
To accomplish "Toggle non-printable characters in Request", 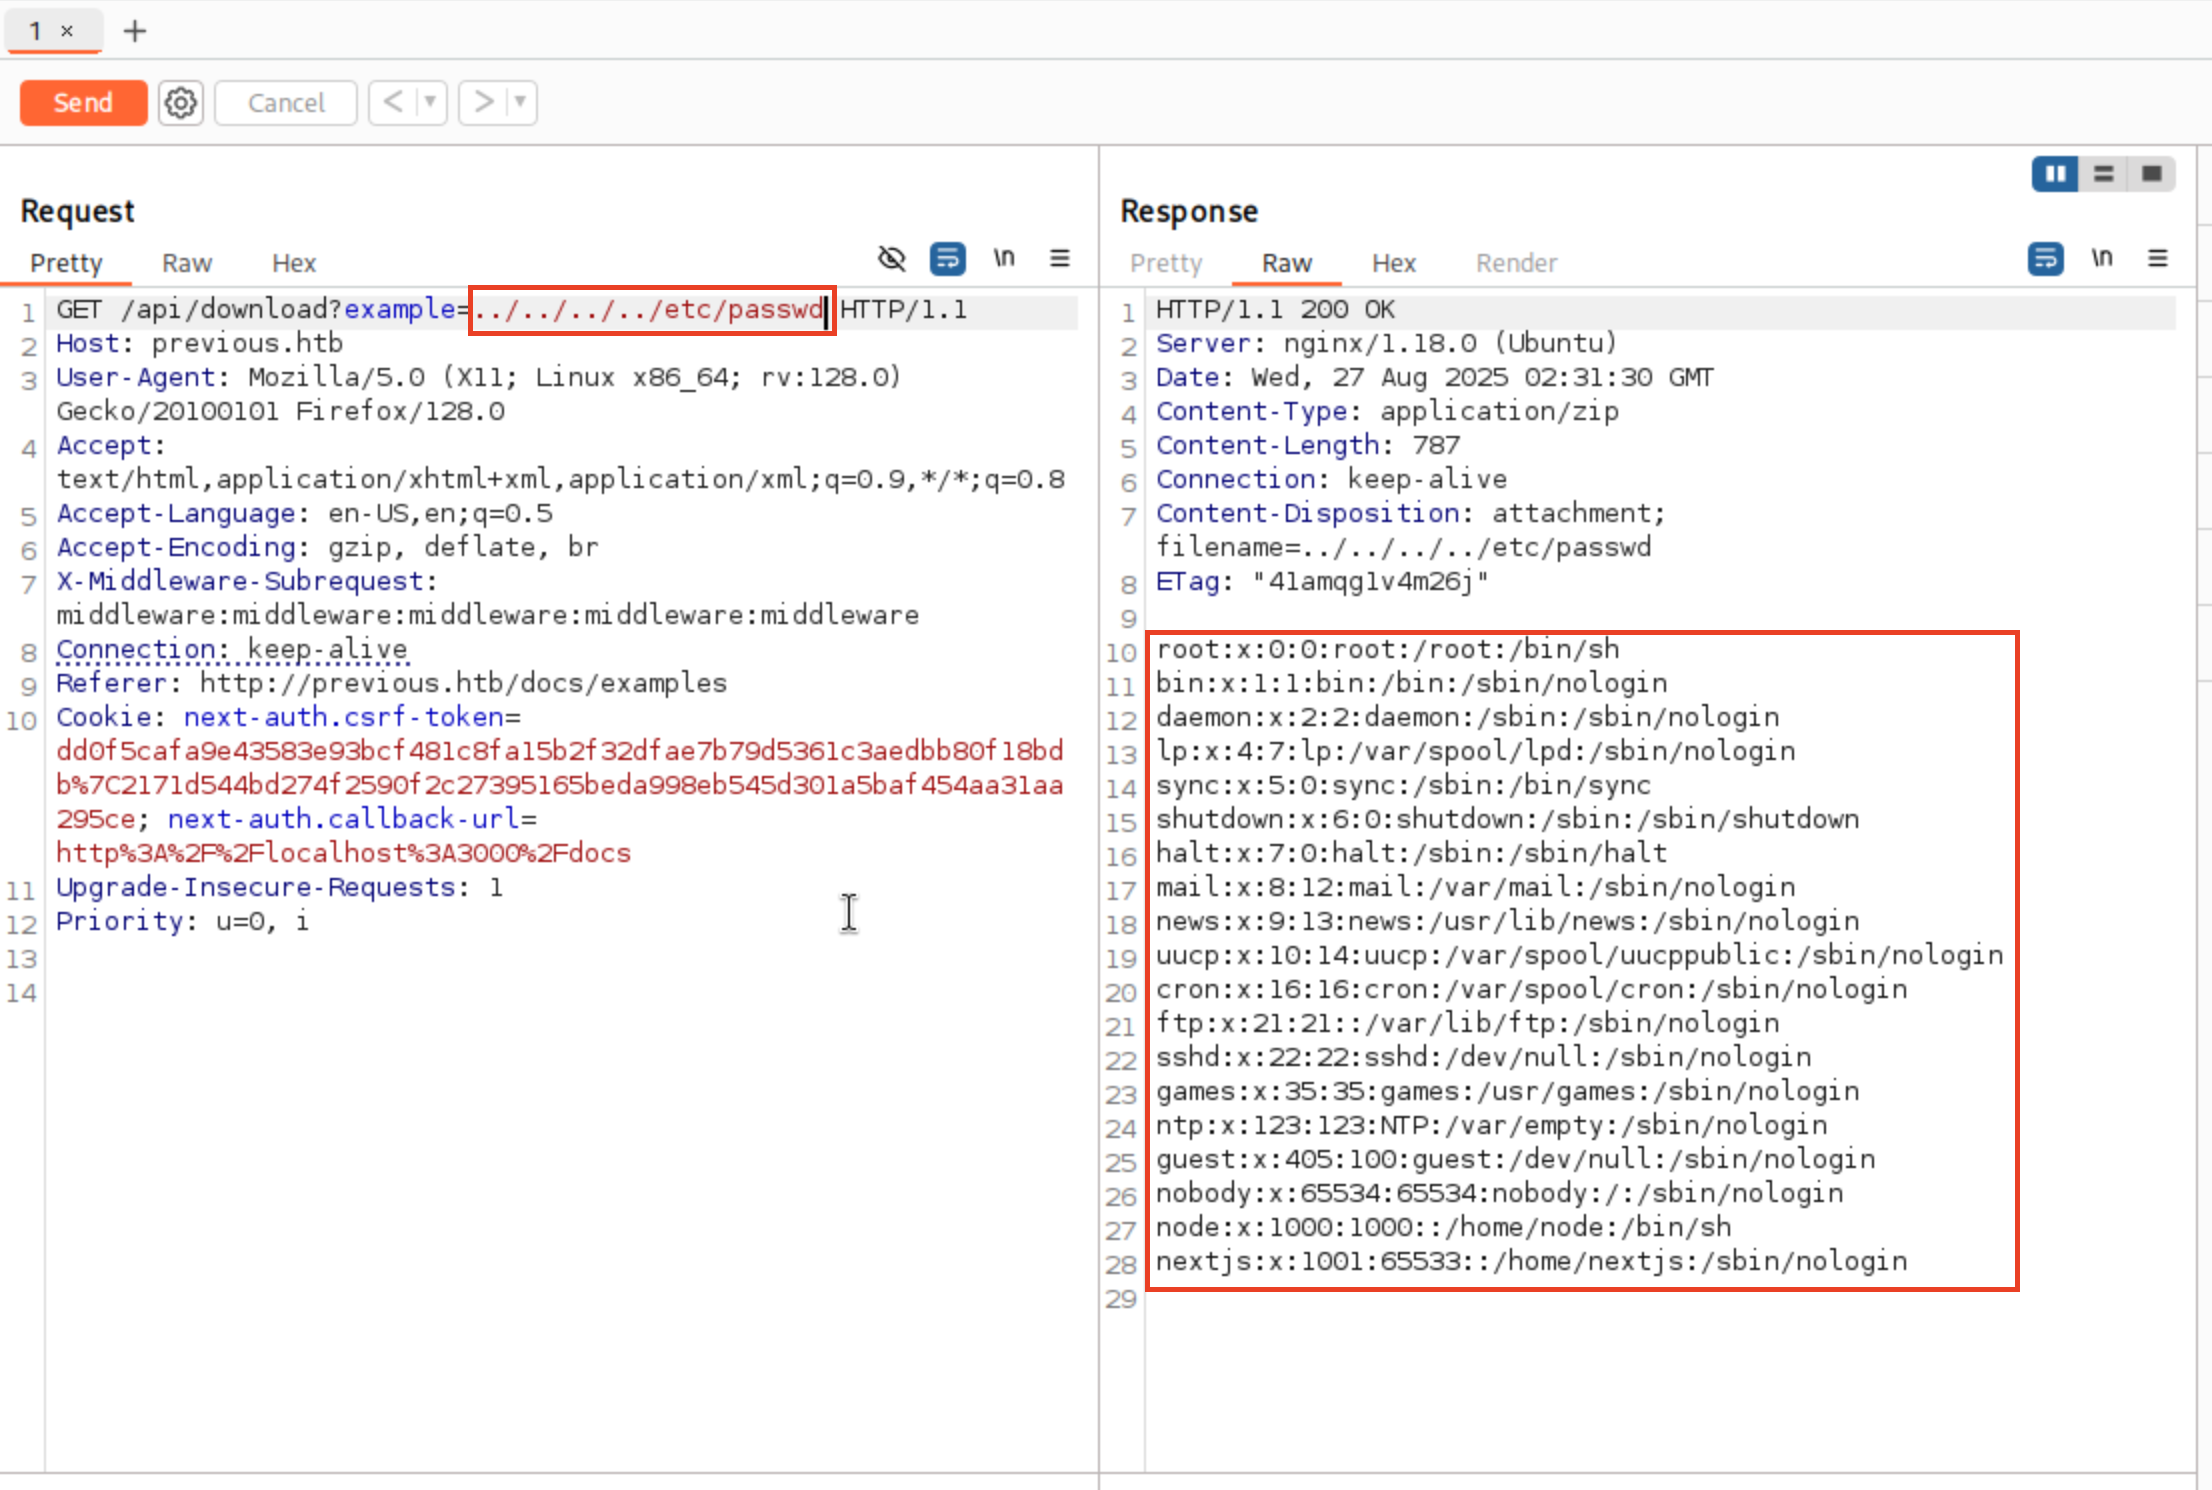I will point(1004,259).
